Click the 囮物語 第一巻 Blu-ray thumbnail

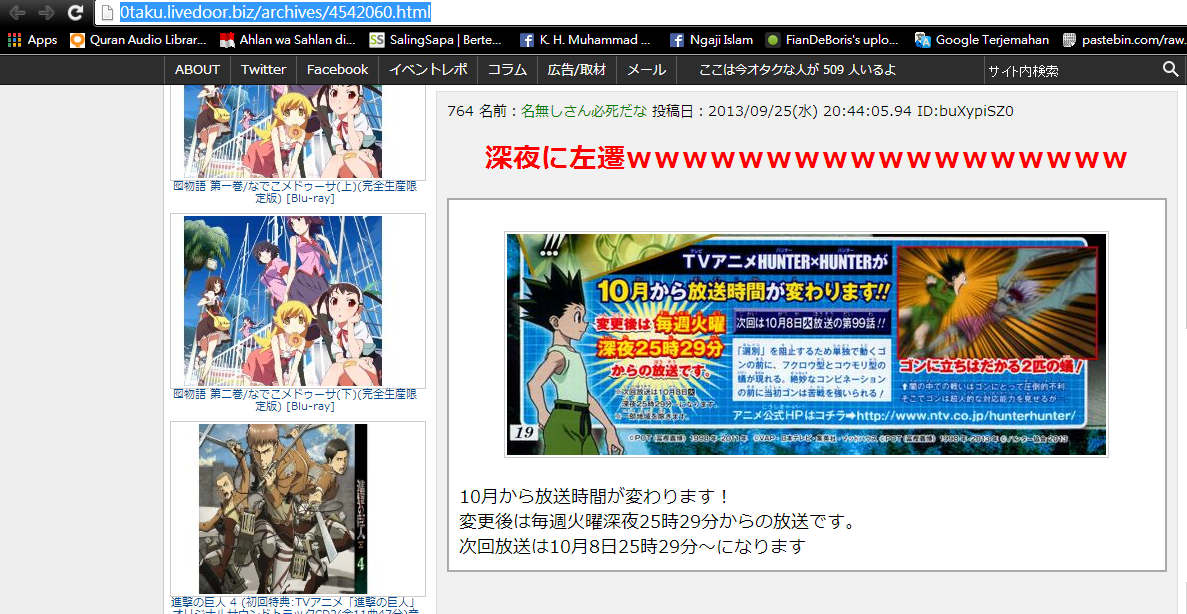282,132
